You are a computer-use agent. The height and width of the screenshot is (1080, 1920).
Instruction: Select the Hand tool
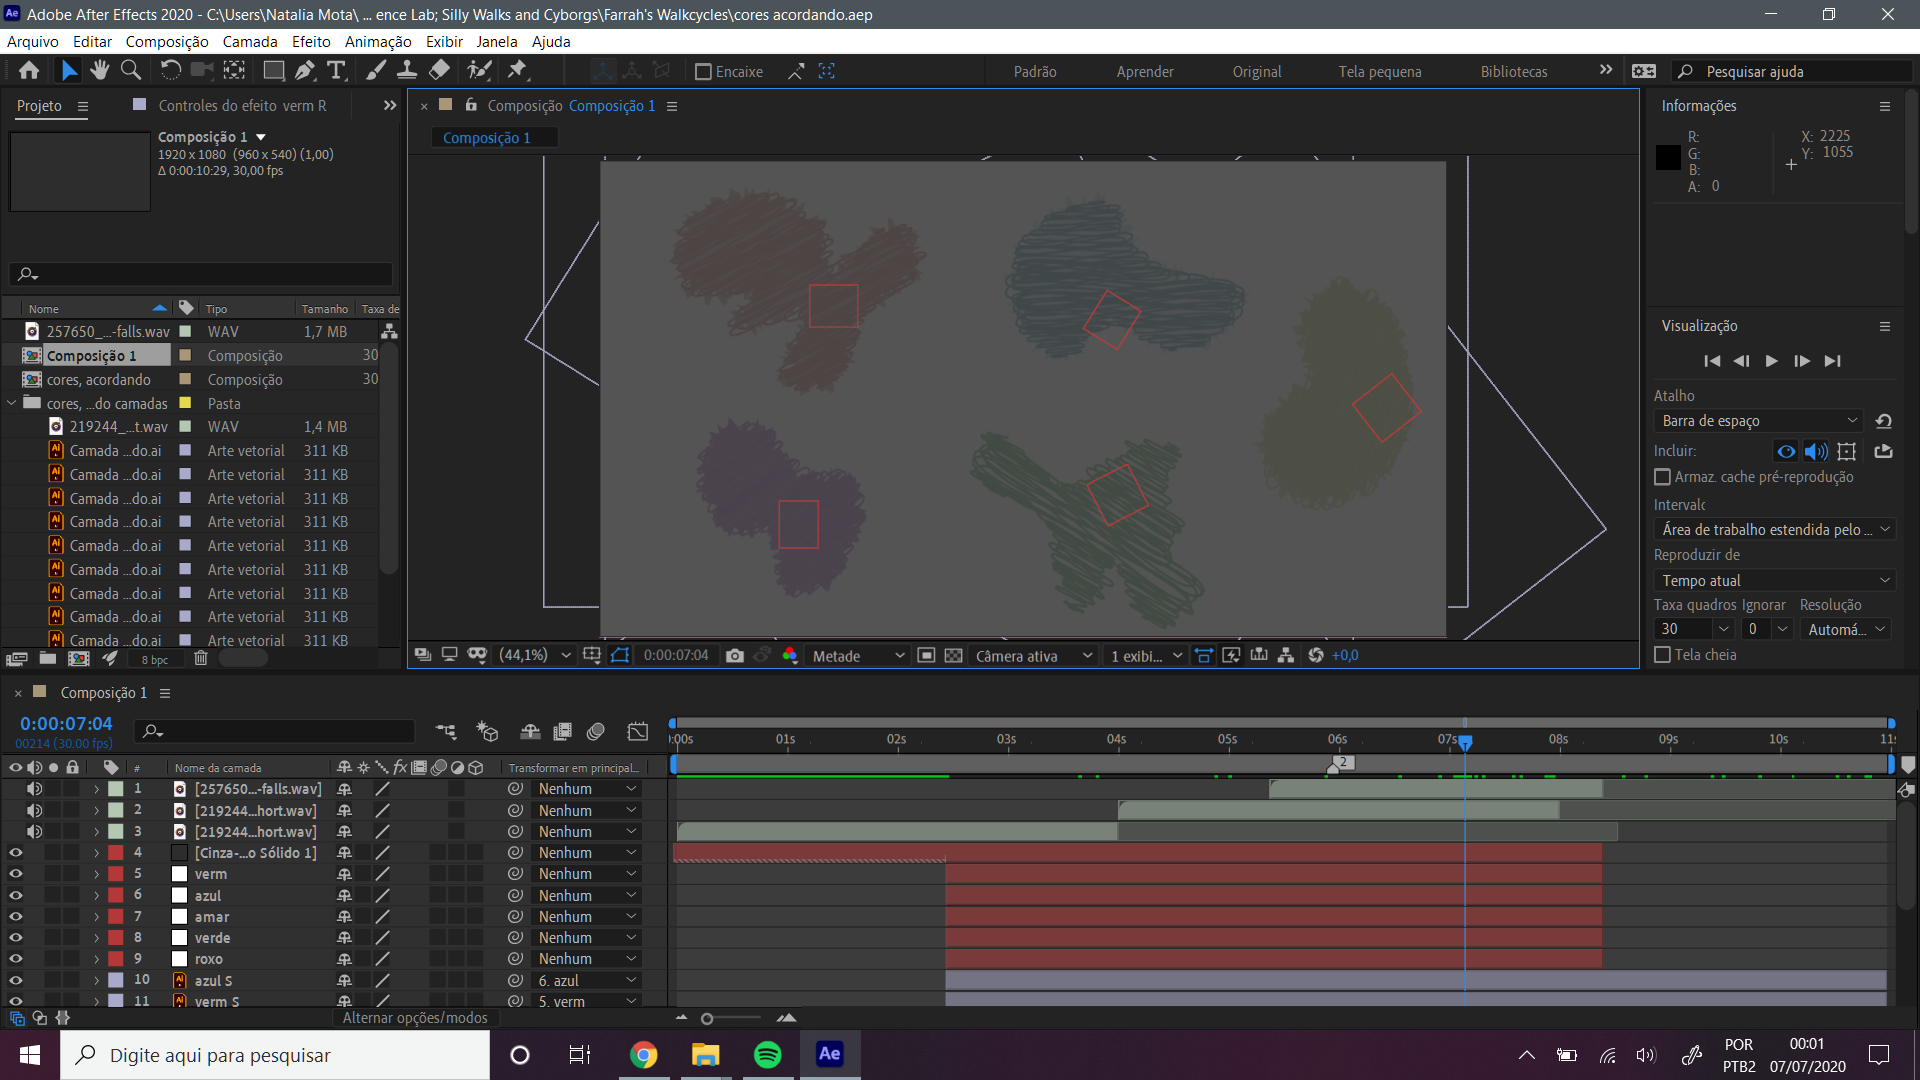point(99,70)
